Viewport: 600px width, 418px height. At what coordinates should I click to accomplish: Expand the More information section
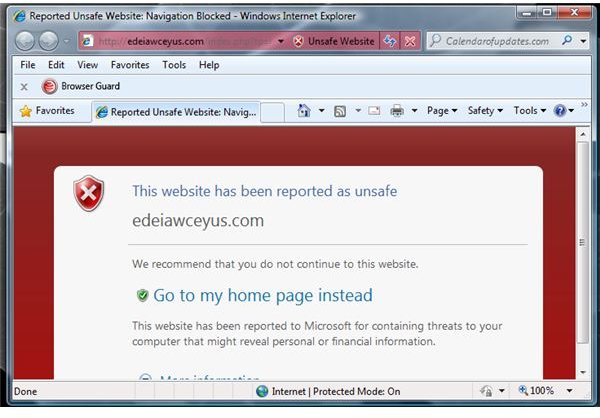pos(199,378)
